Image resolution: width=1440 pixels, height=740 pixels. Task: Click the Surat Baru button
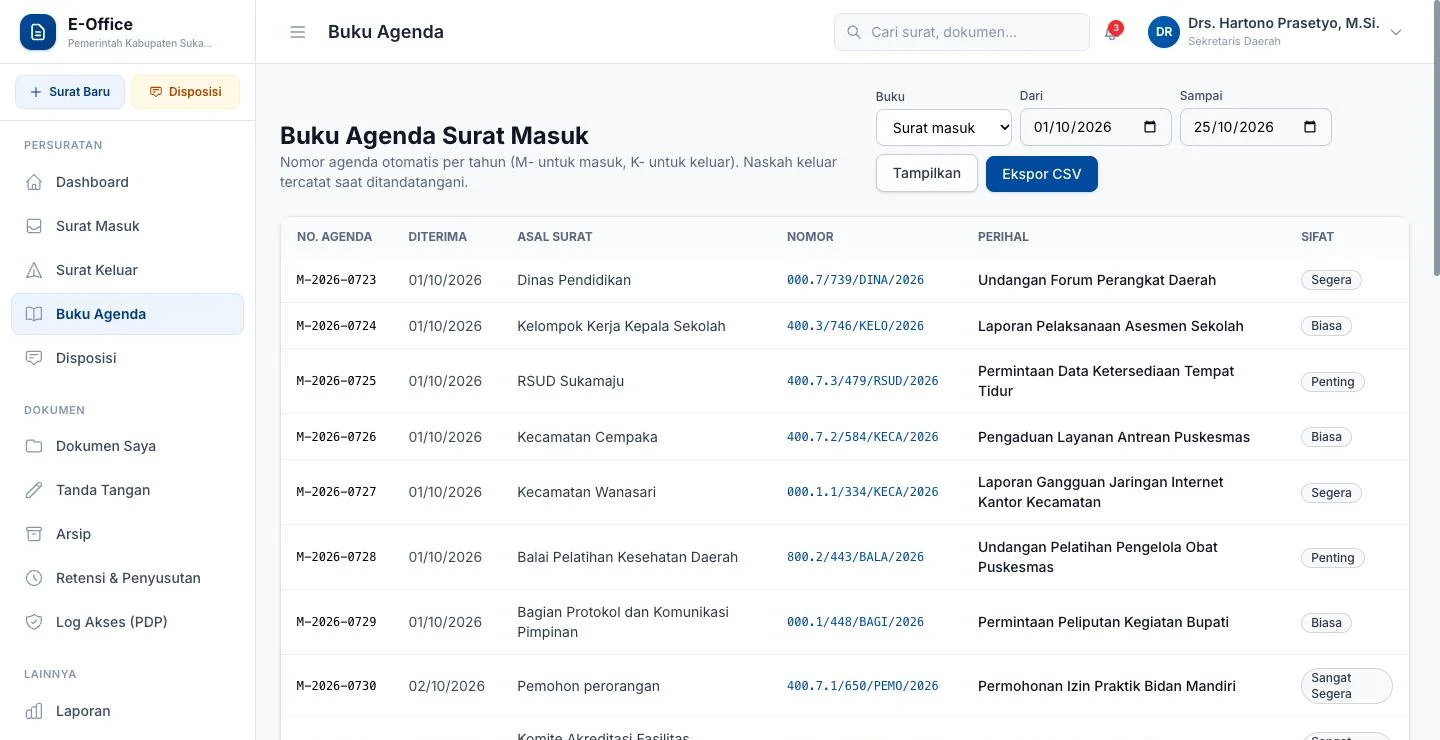point(70,92)
